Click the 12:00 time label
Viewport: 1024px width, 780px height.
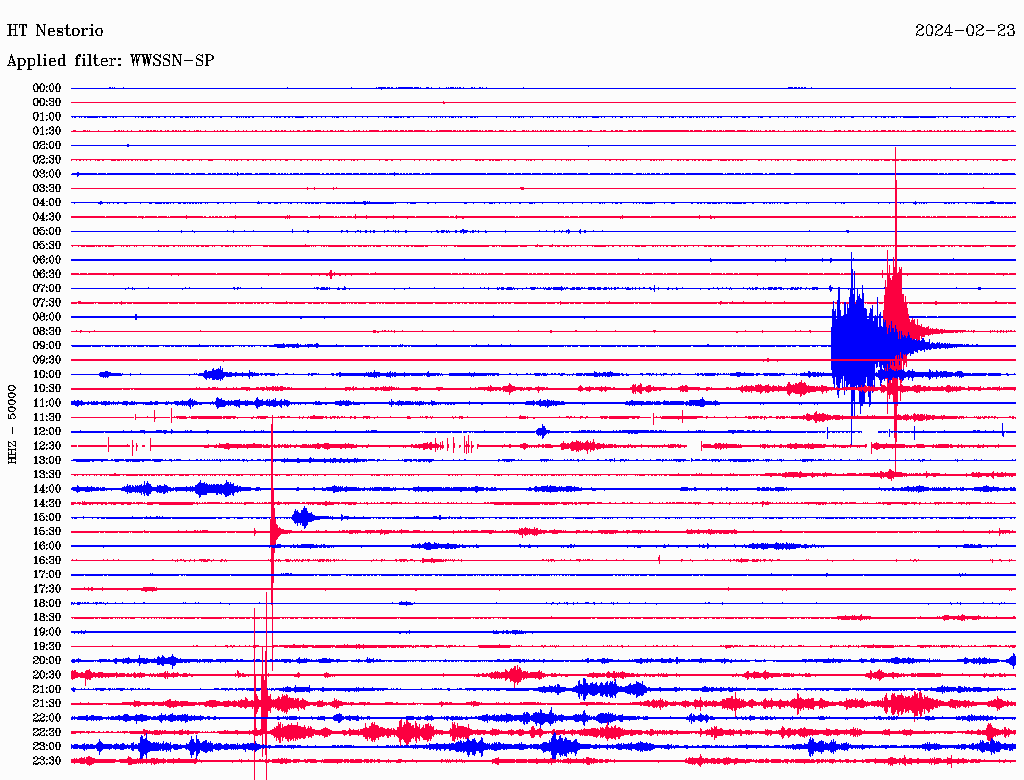47,432
